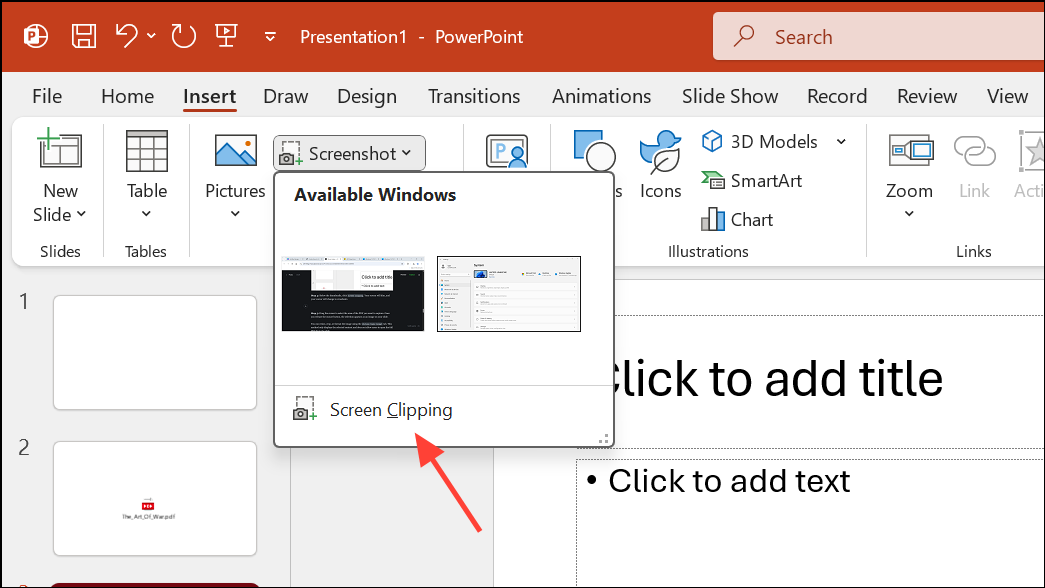
Task: Click the Save icon in title bar
Action: [x=84, y=37]
